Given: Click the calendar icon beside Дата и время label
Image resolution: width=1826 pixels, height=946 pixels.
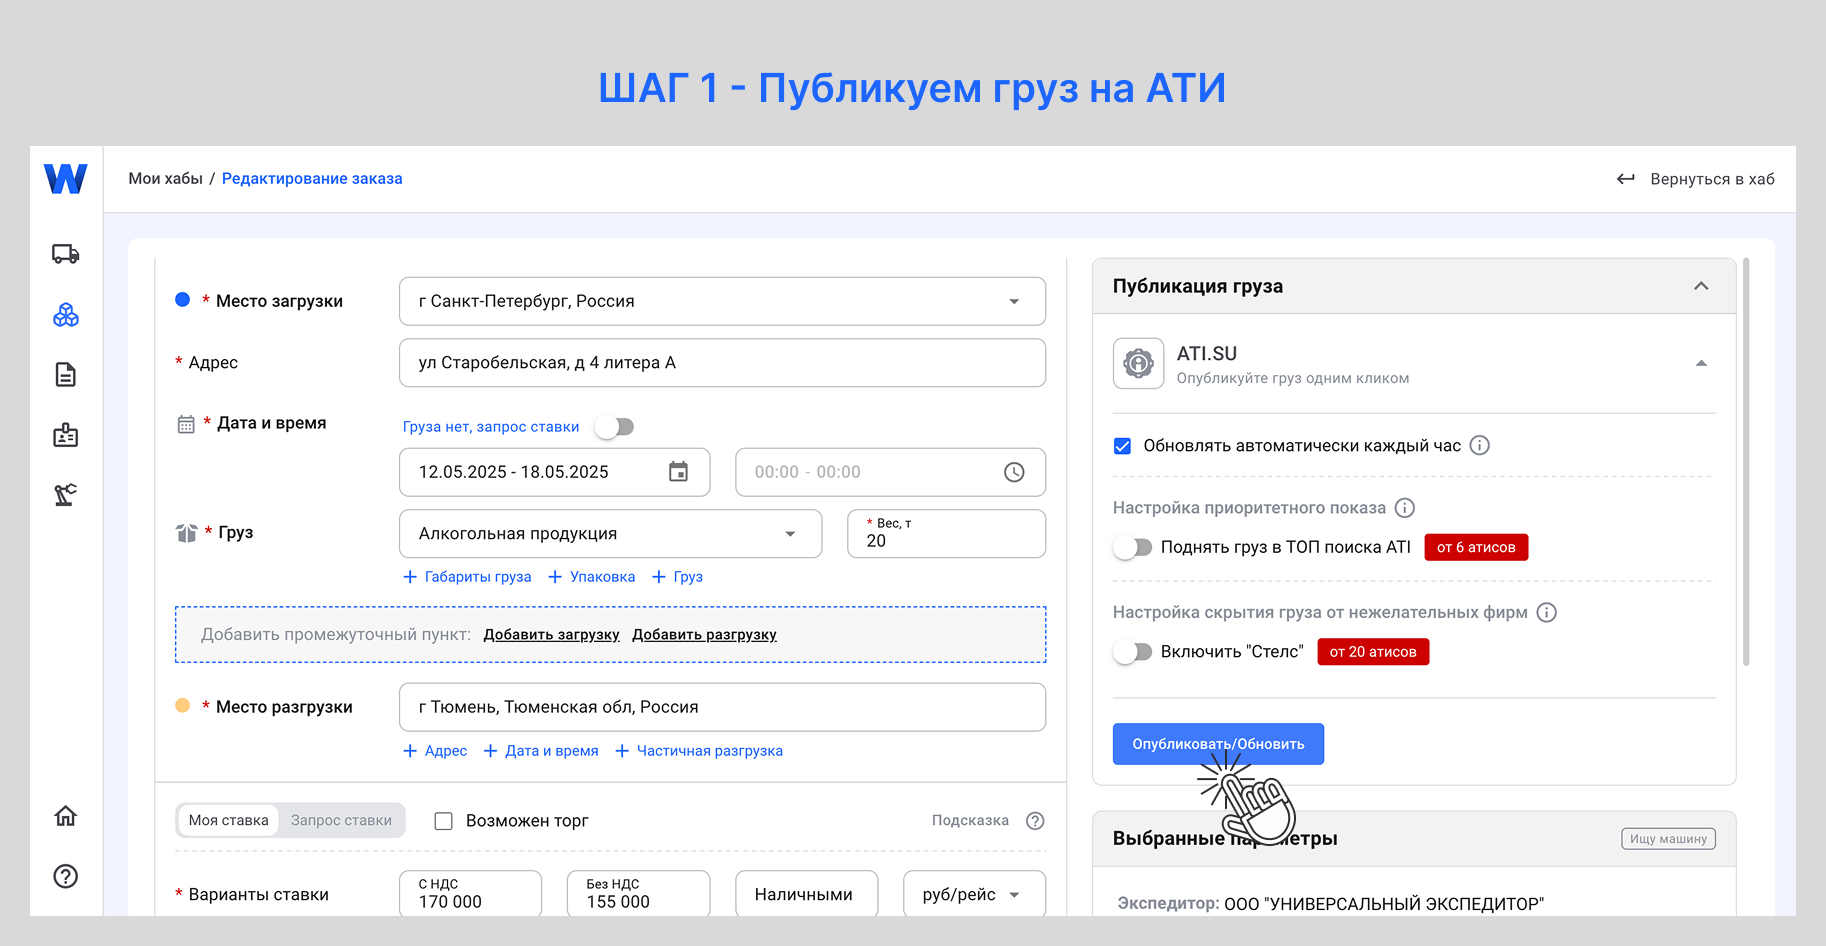Looking at the screenshot, I should (186, 424).
